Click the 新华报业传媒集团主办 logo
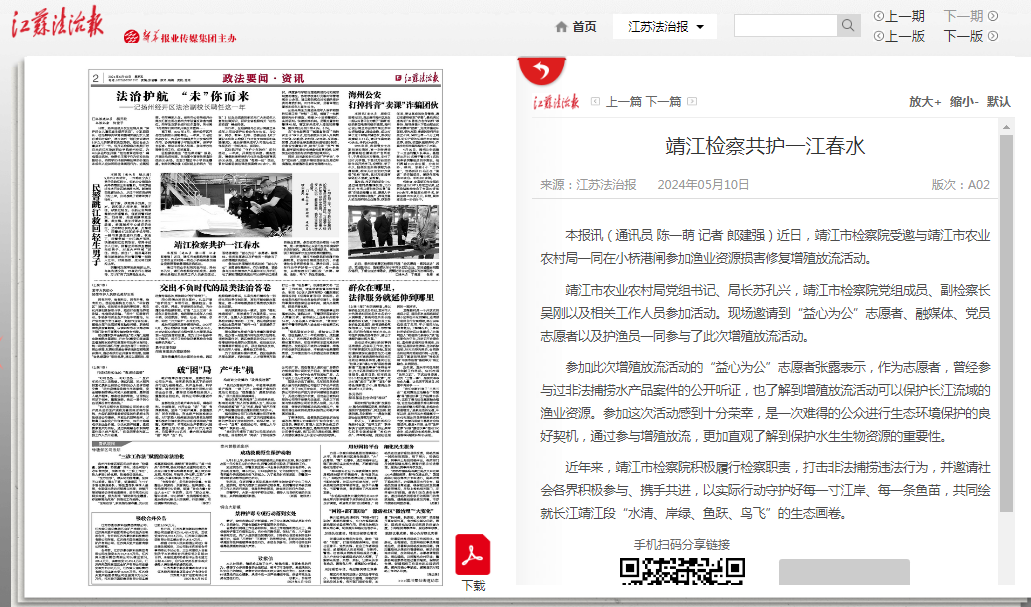This screenshot has height=607, width=1031. point(180,37)
